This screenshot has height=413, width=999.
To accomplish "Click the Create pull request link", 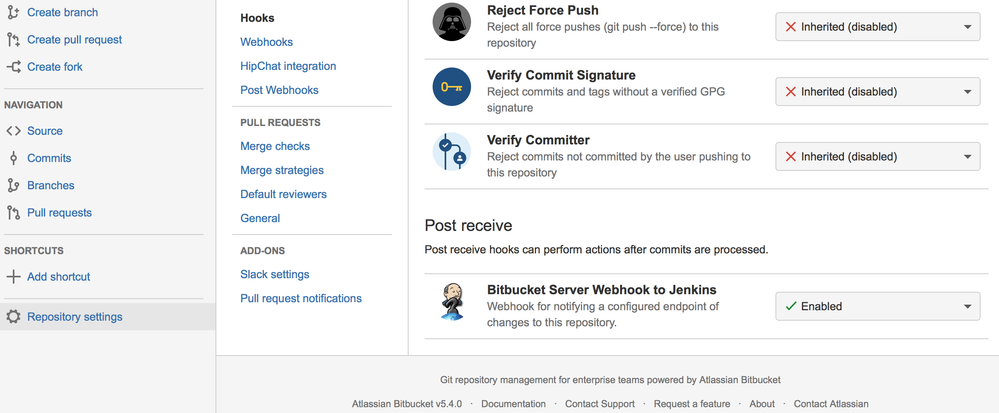I will [75, 40].
